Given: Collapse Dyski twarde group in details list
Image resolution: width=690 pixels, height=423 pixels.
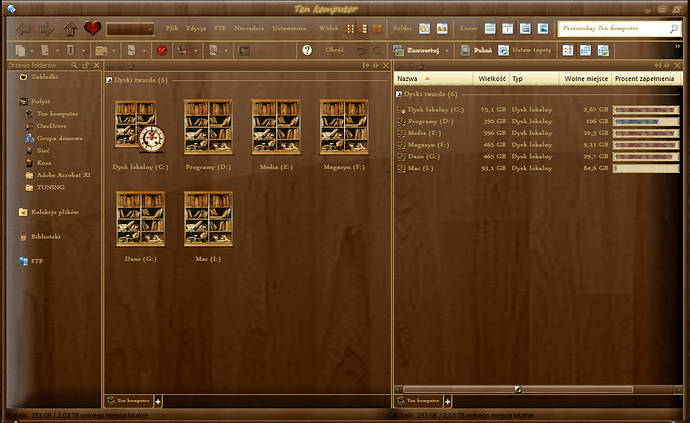Looking at the screenshot, I should coord(398,93).
